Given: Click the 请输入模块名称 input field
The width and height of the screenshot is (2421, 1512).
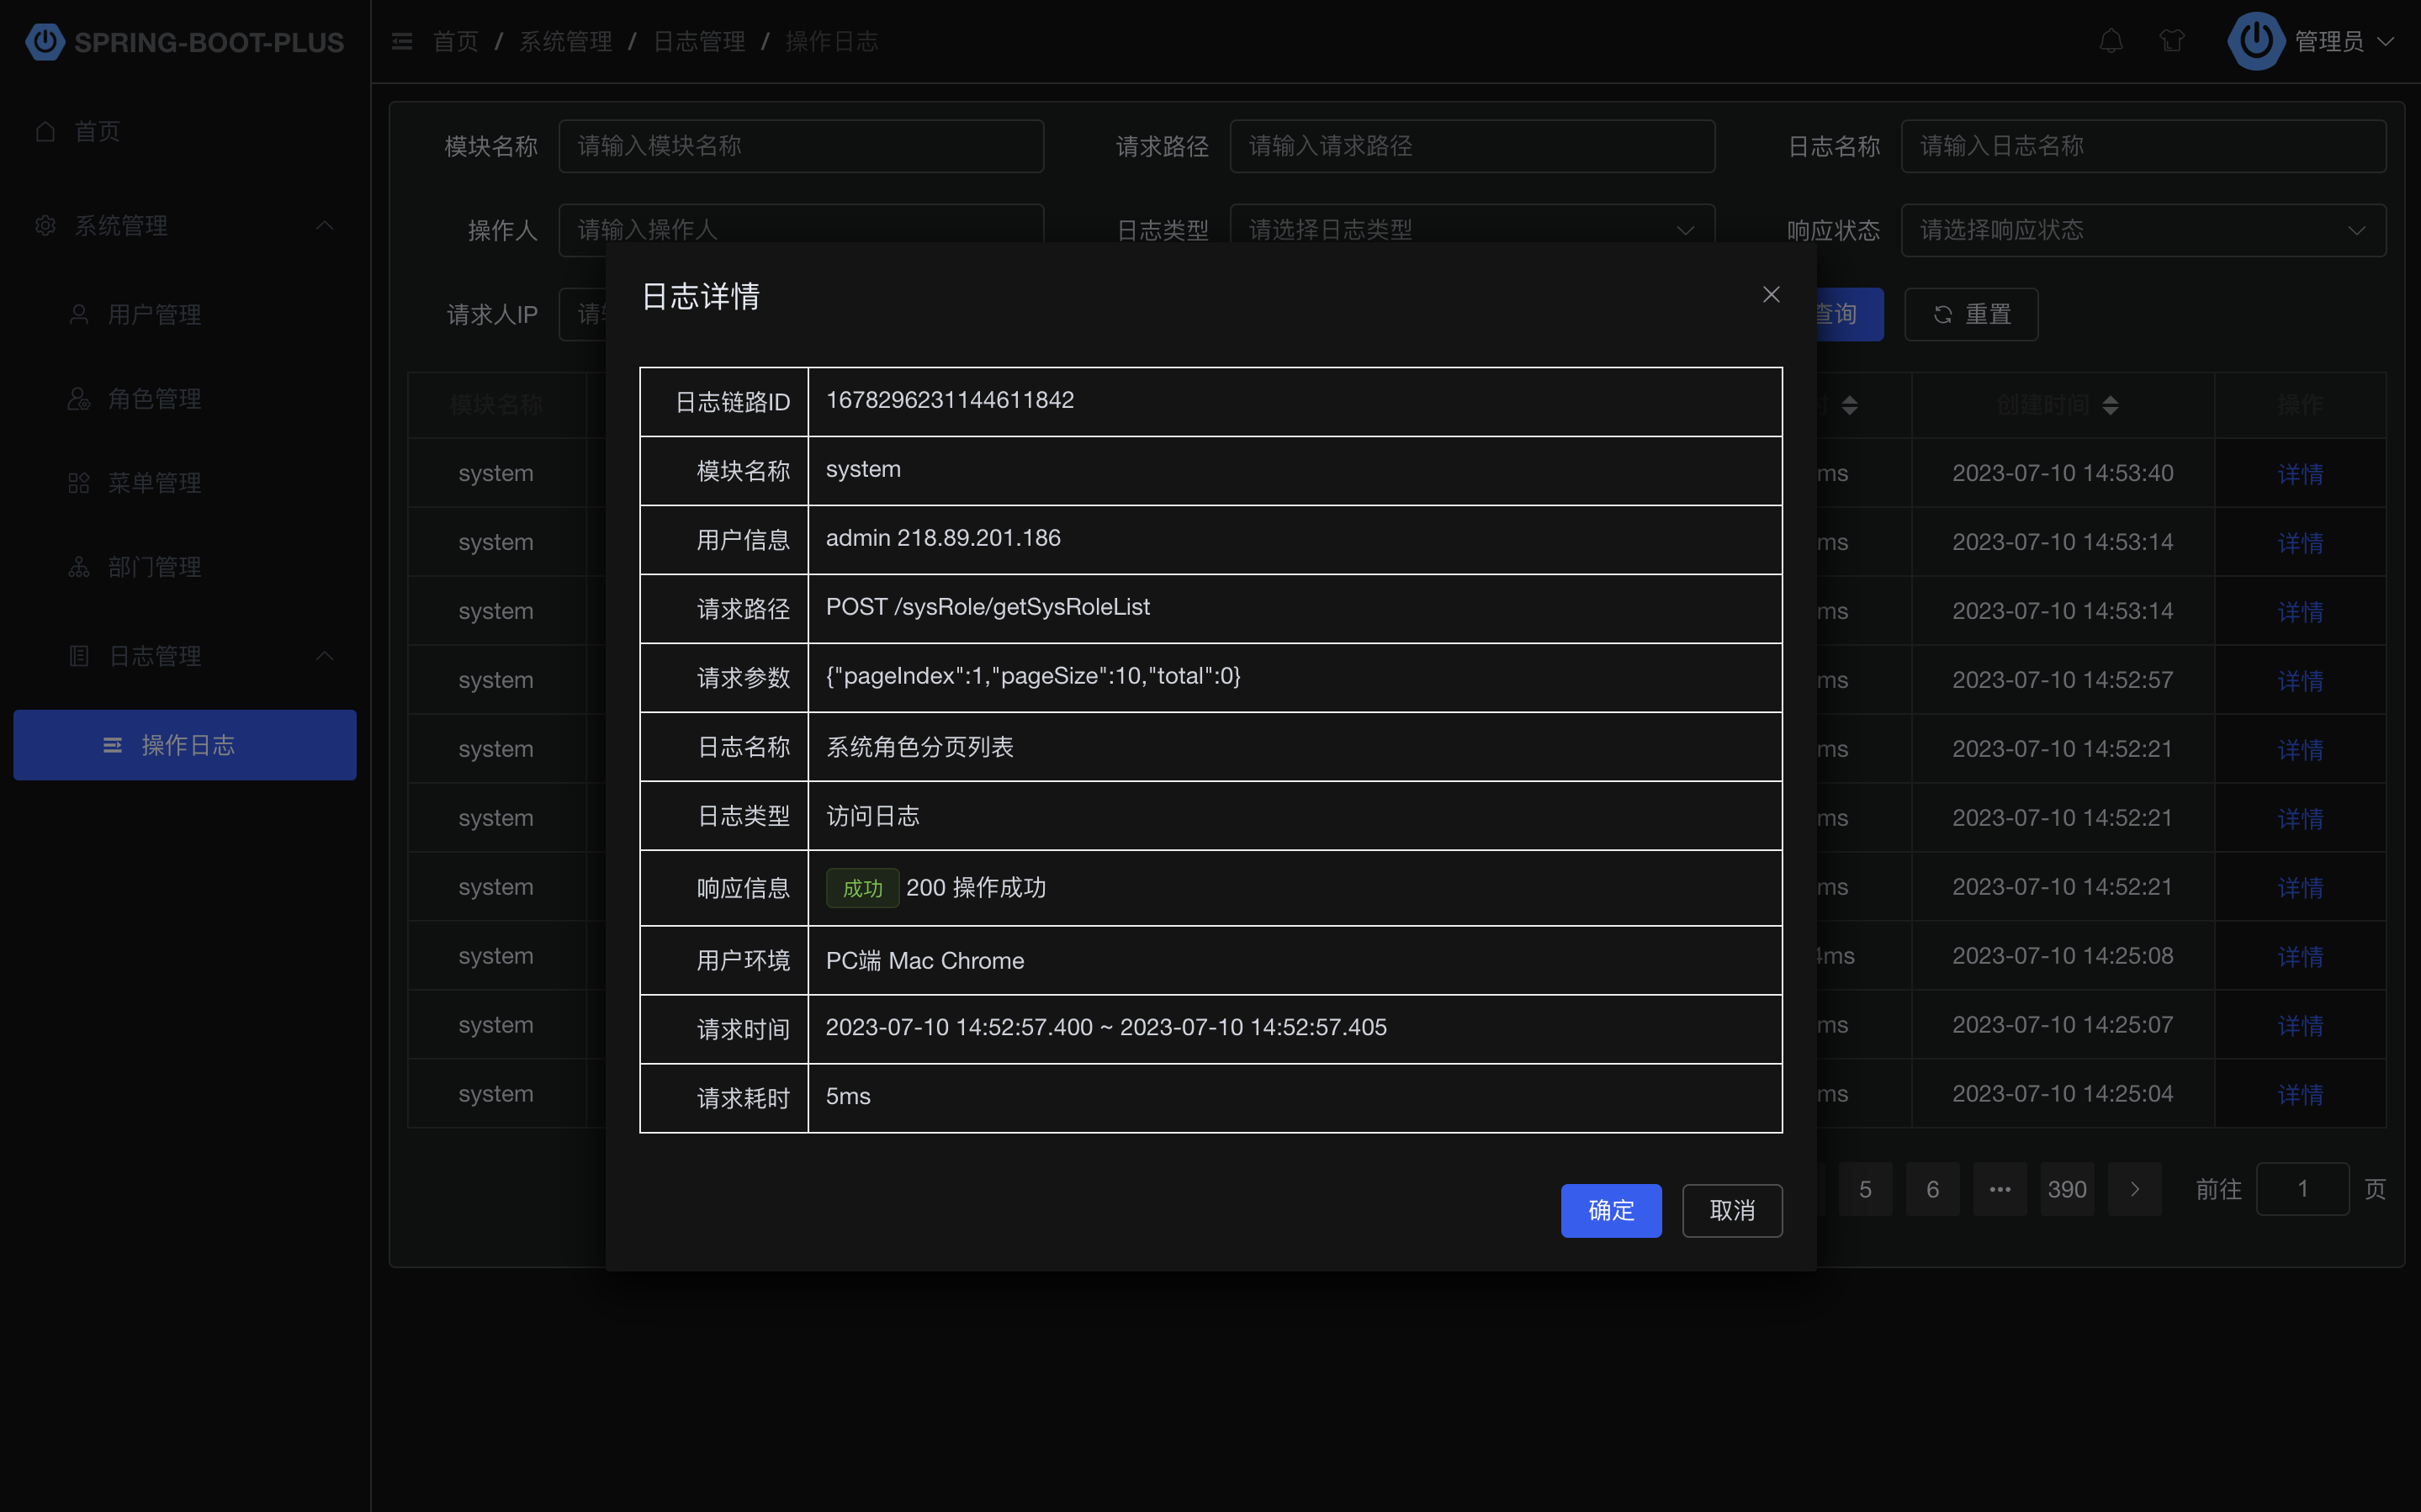Looking at the screenshot, I should [800, 146].
